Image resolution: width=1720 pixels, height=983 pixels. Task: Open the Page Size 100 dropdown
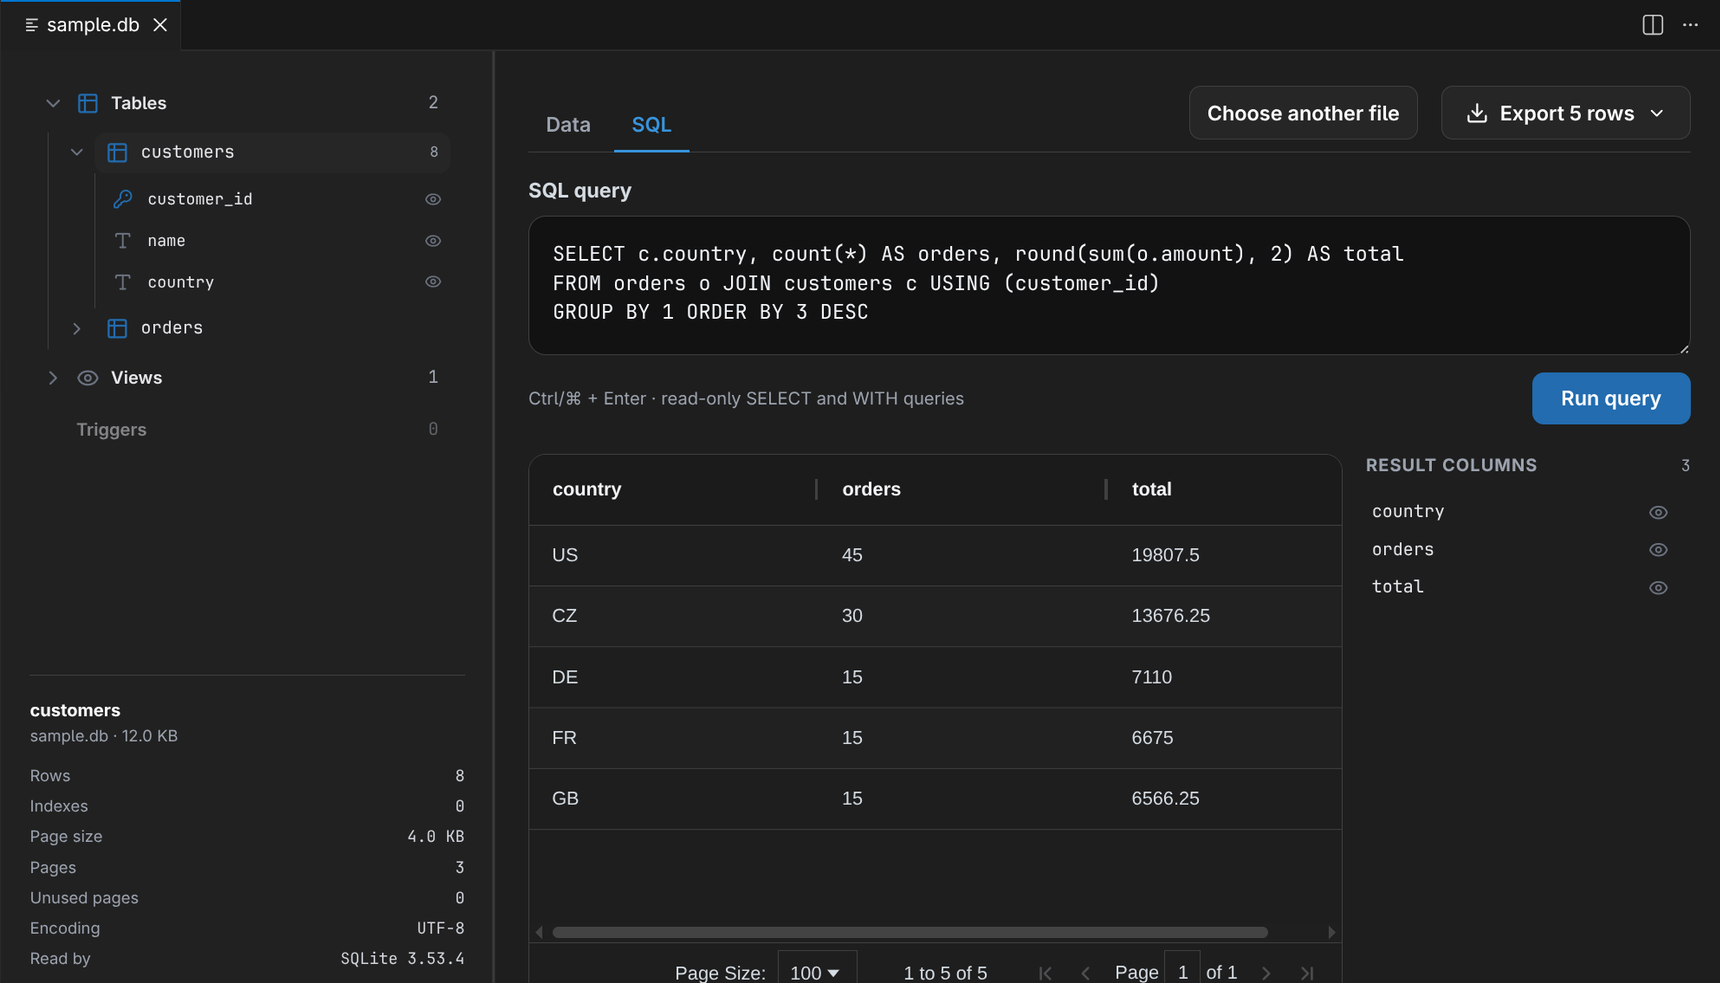[x=816, y=971]
